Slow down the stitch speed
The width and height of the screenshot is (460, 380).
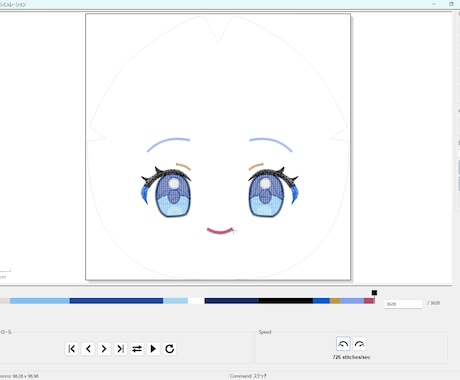click(343, 344)
